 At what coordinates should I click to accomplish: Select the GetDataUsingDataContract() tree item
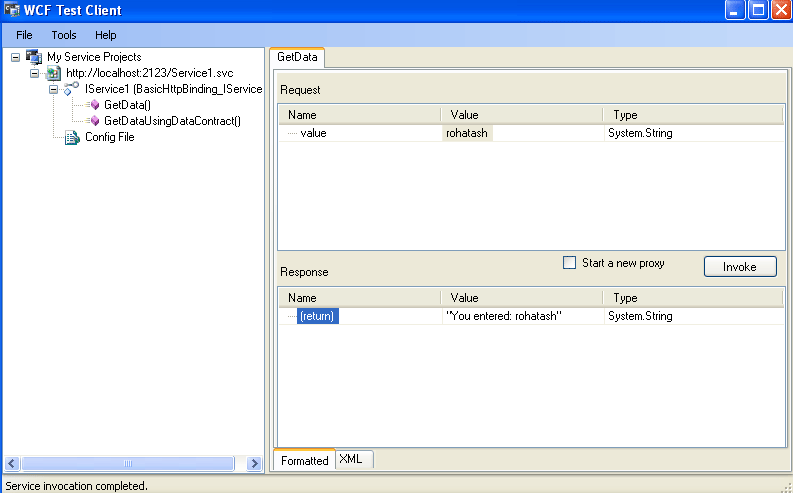(172, 121)
